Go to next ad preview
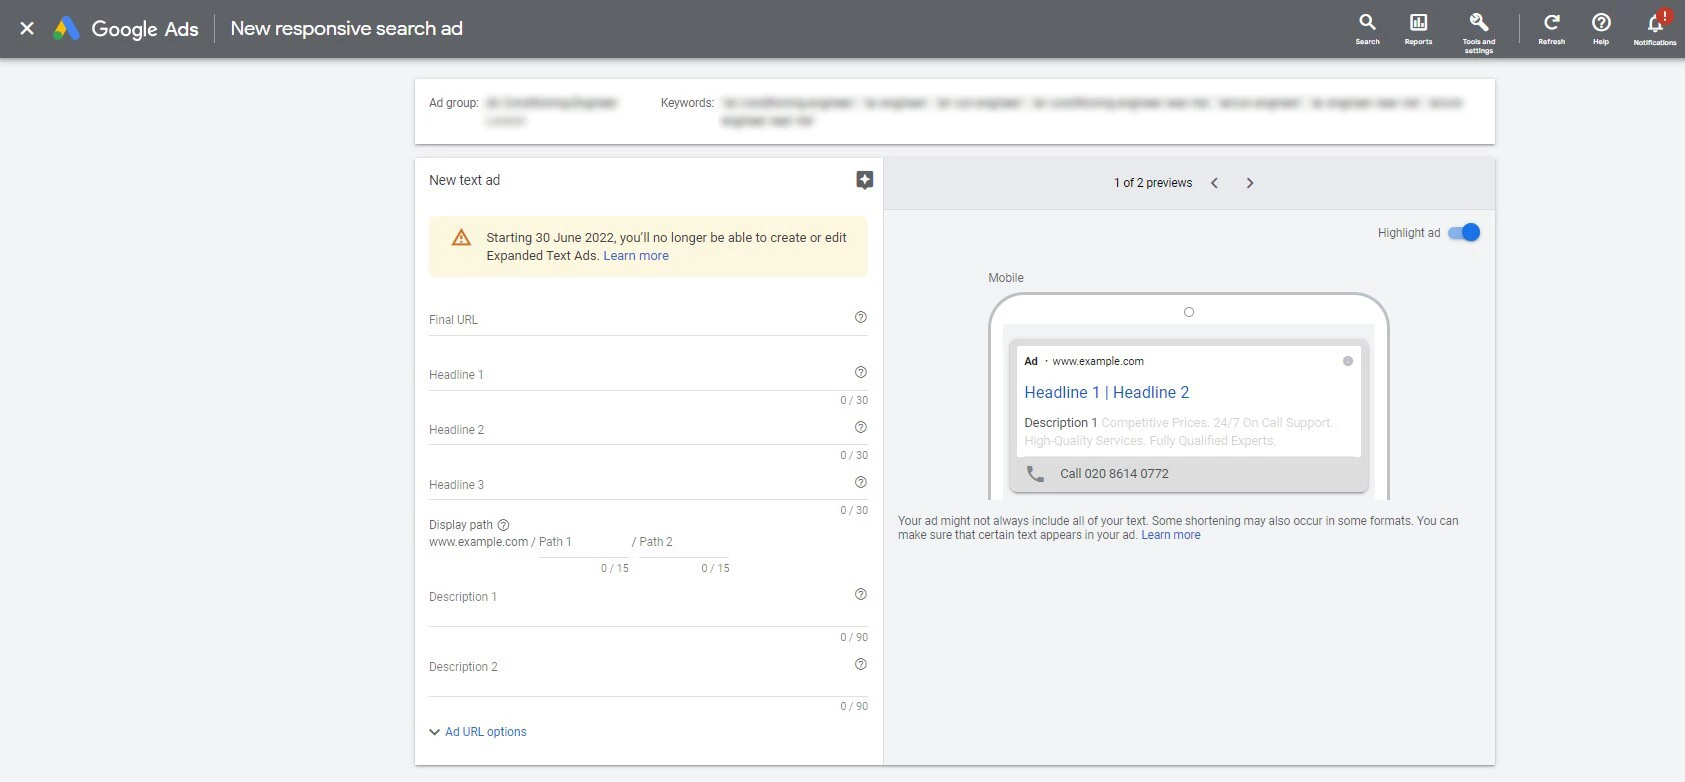The height and width of the screenshot is (782, 1685). pos(1250,183)
